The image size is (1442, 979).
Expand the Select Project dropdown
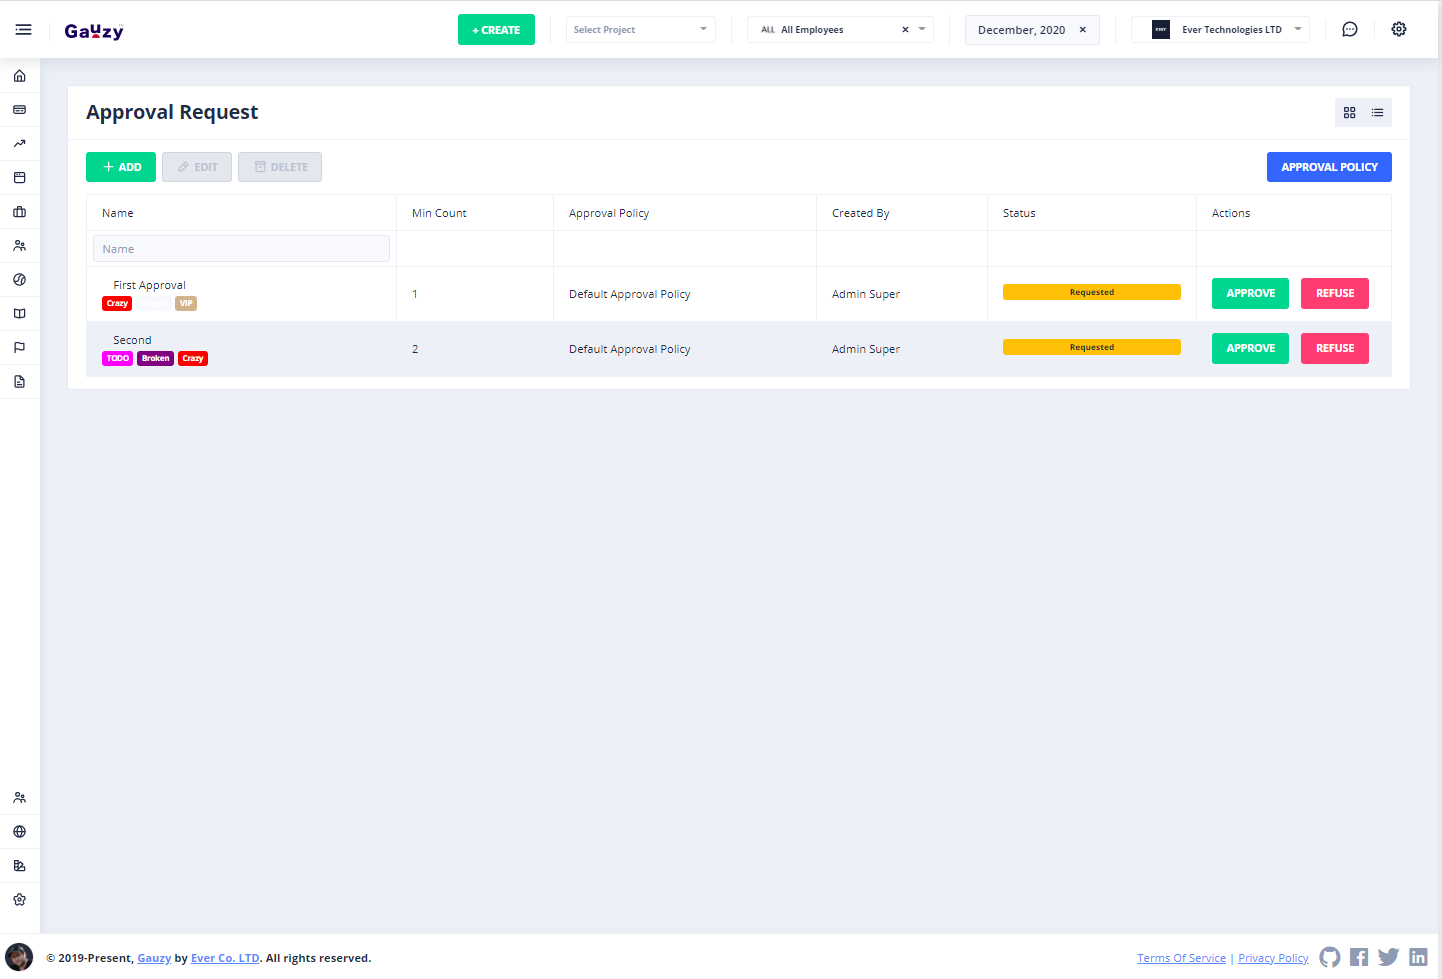[x=640, y=30]
